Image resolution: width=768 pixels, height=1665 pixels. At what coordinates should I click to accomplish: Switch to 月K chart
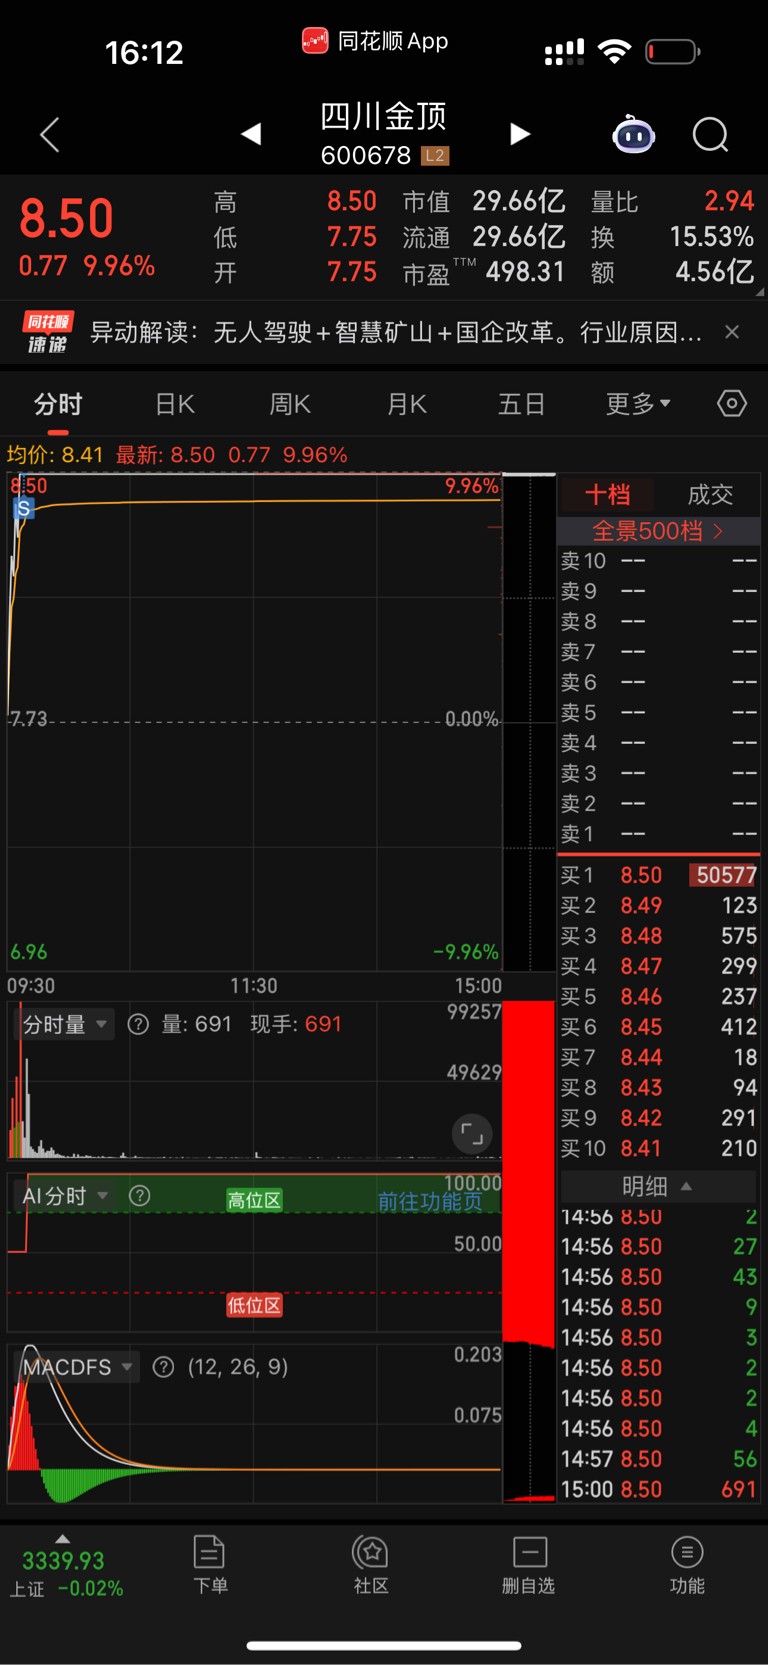(x=407, y=404)
